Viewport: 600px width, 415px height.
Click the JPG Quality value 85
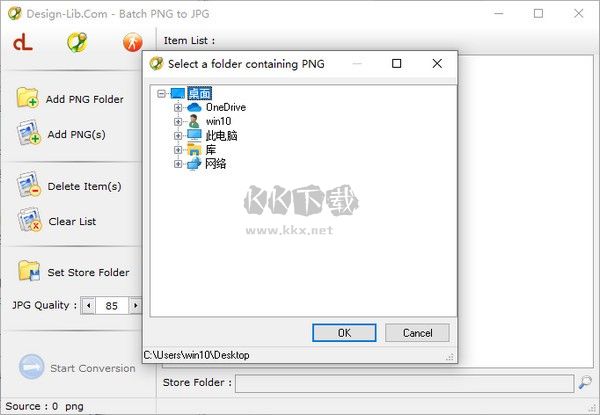[111, 306]
